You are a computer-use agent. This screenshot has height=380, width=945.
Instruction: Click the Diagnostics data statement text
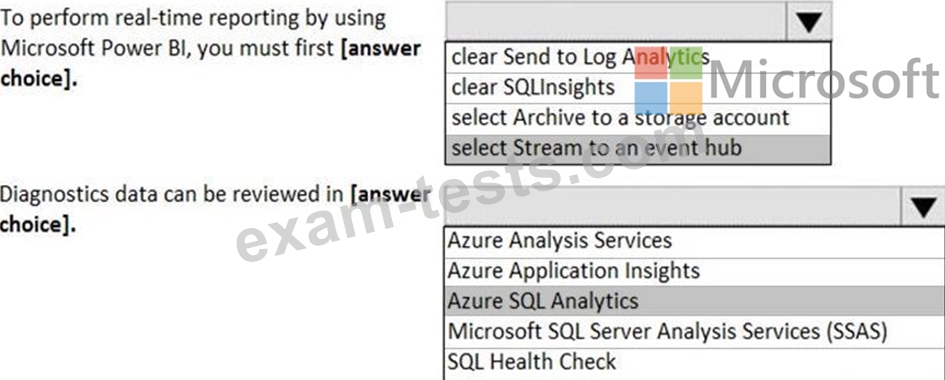215,209
